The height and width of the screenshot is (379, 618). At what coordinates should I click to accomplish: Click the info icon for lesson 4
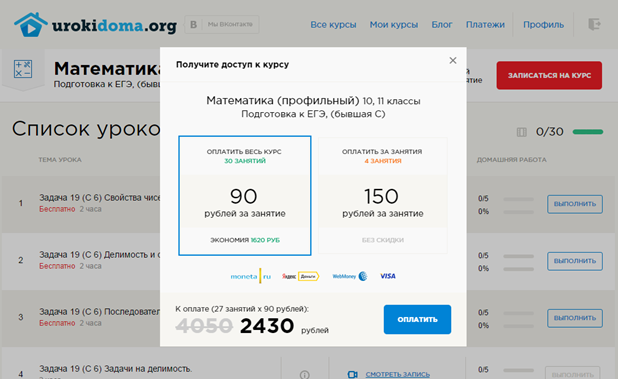tap(304, 374)
